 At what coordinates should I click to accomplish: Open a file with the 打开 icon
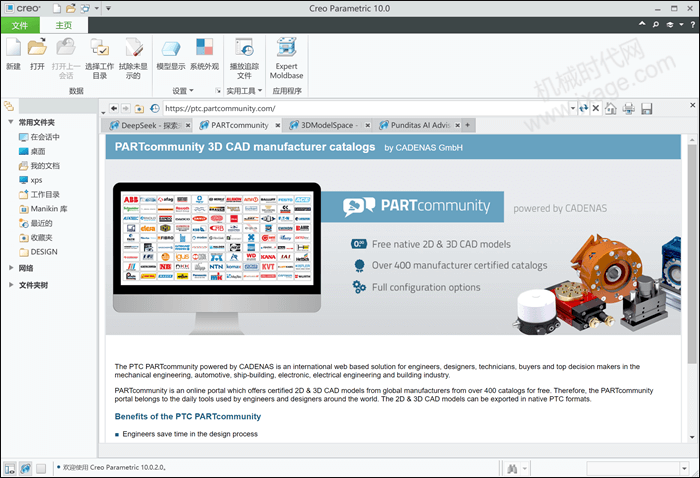pos(37,48)
